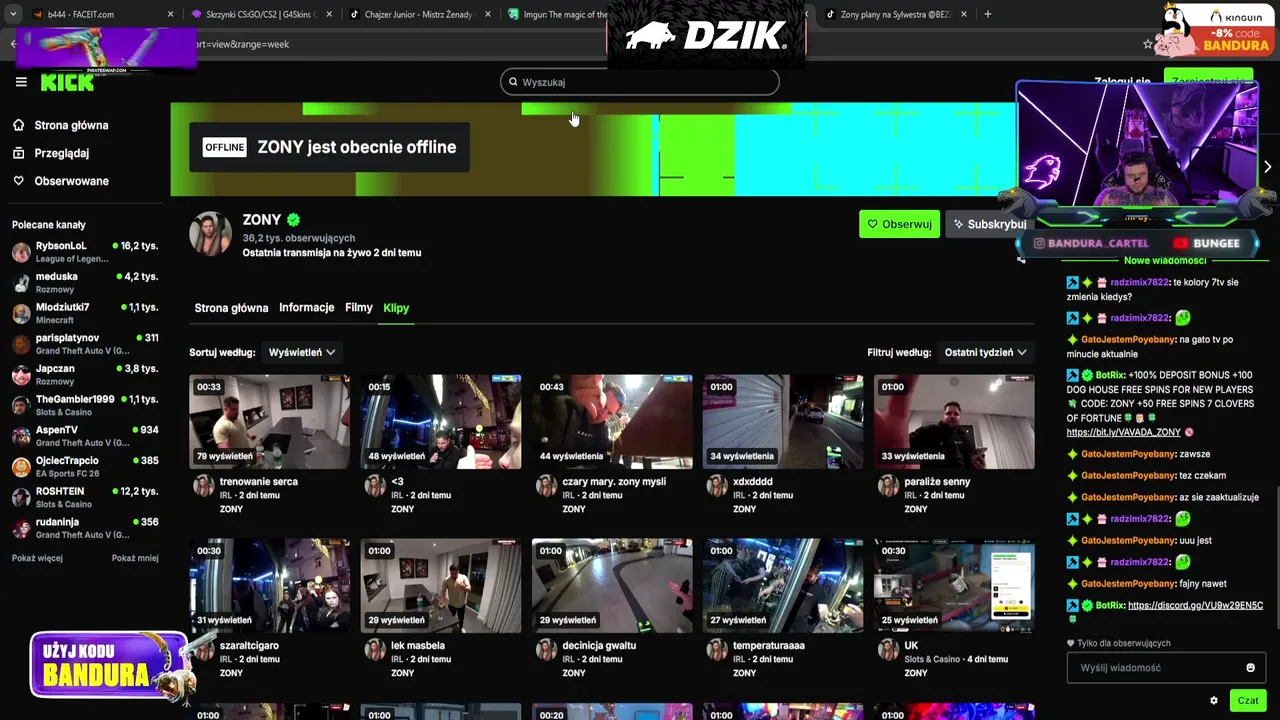Click the right arrow beside webcam overlay

(x=1267, y=167)
